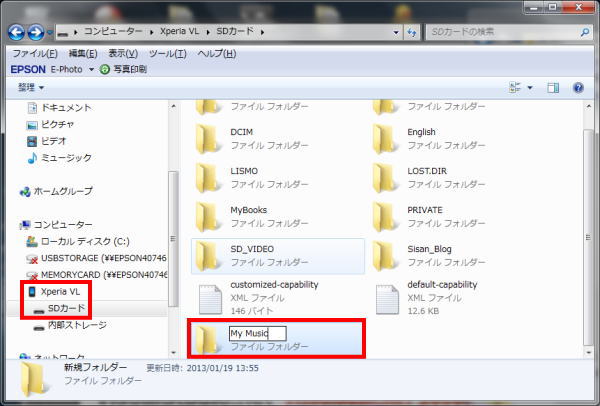
Task: Click navigation pane scrollbar up arrow
Action: point(173,106)
